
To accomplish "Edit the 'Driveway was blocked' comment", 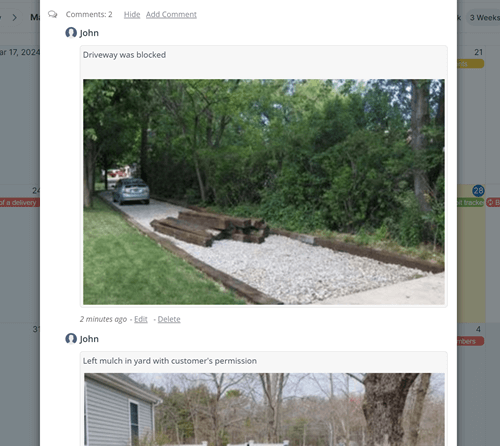I will (x=141, y=319).
